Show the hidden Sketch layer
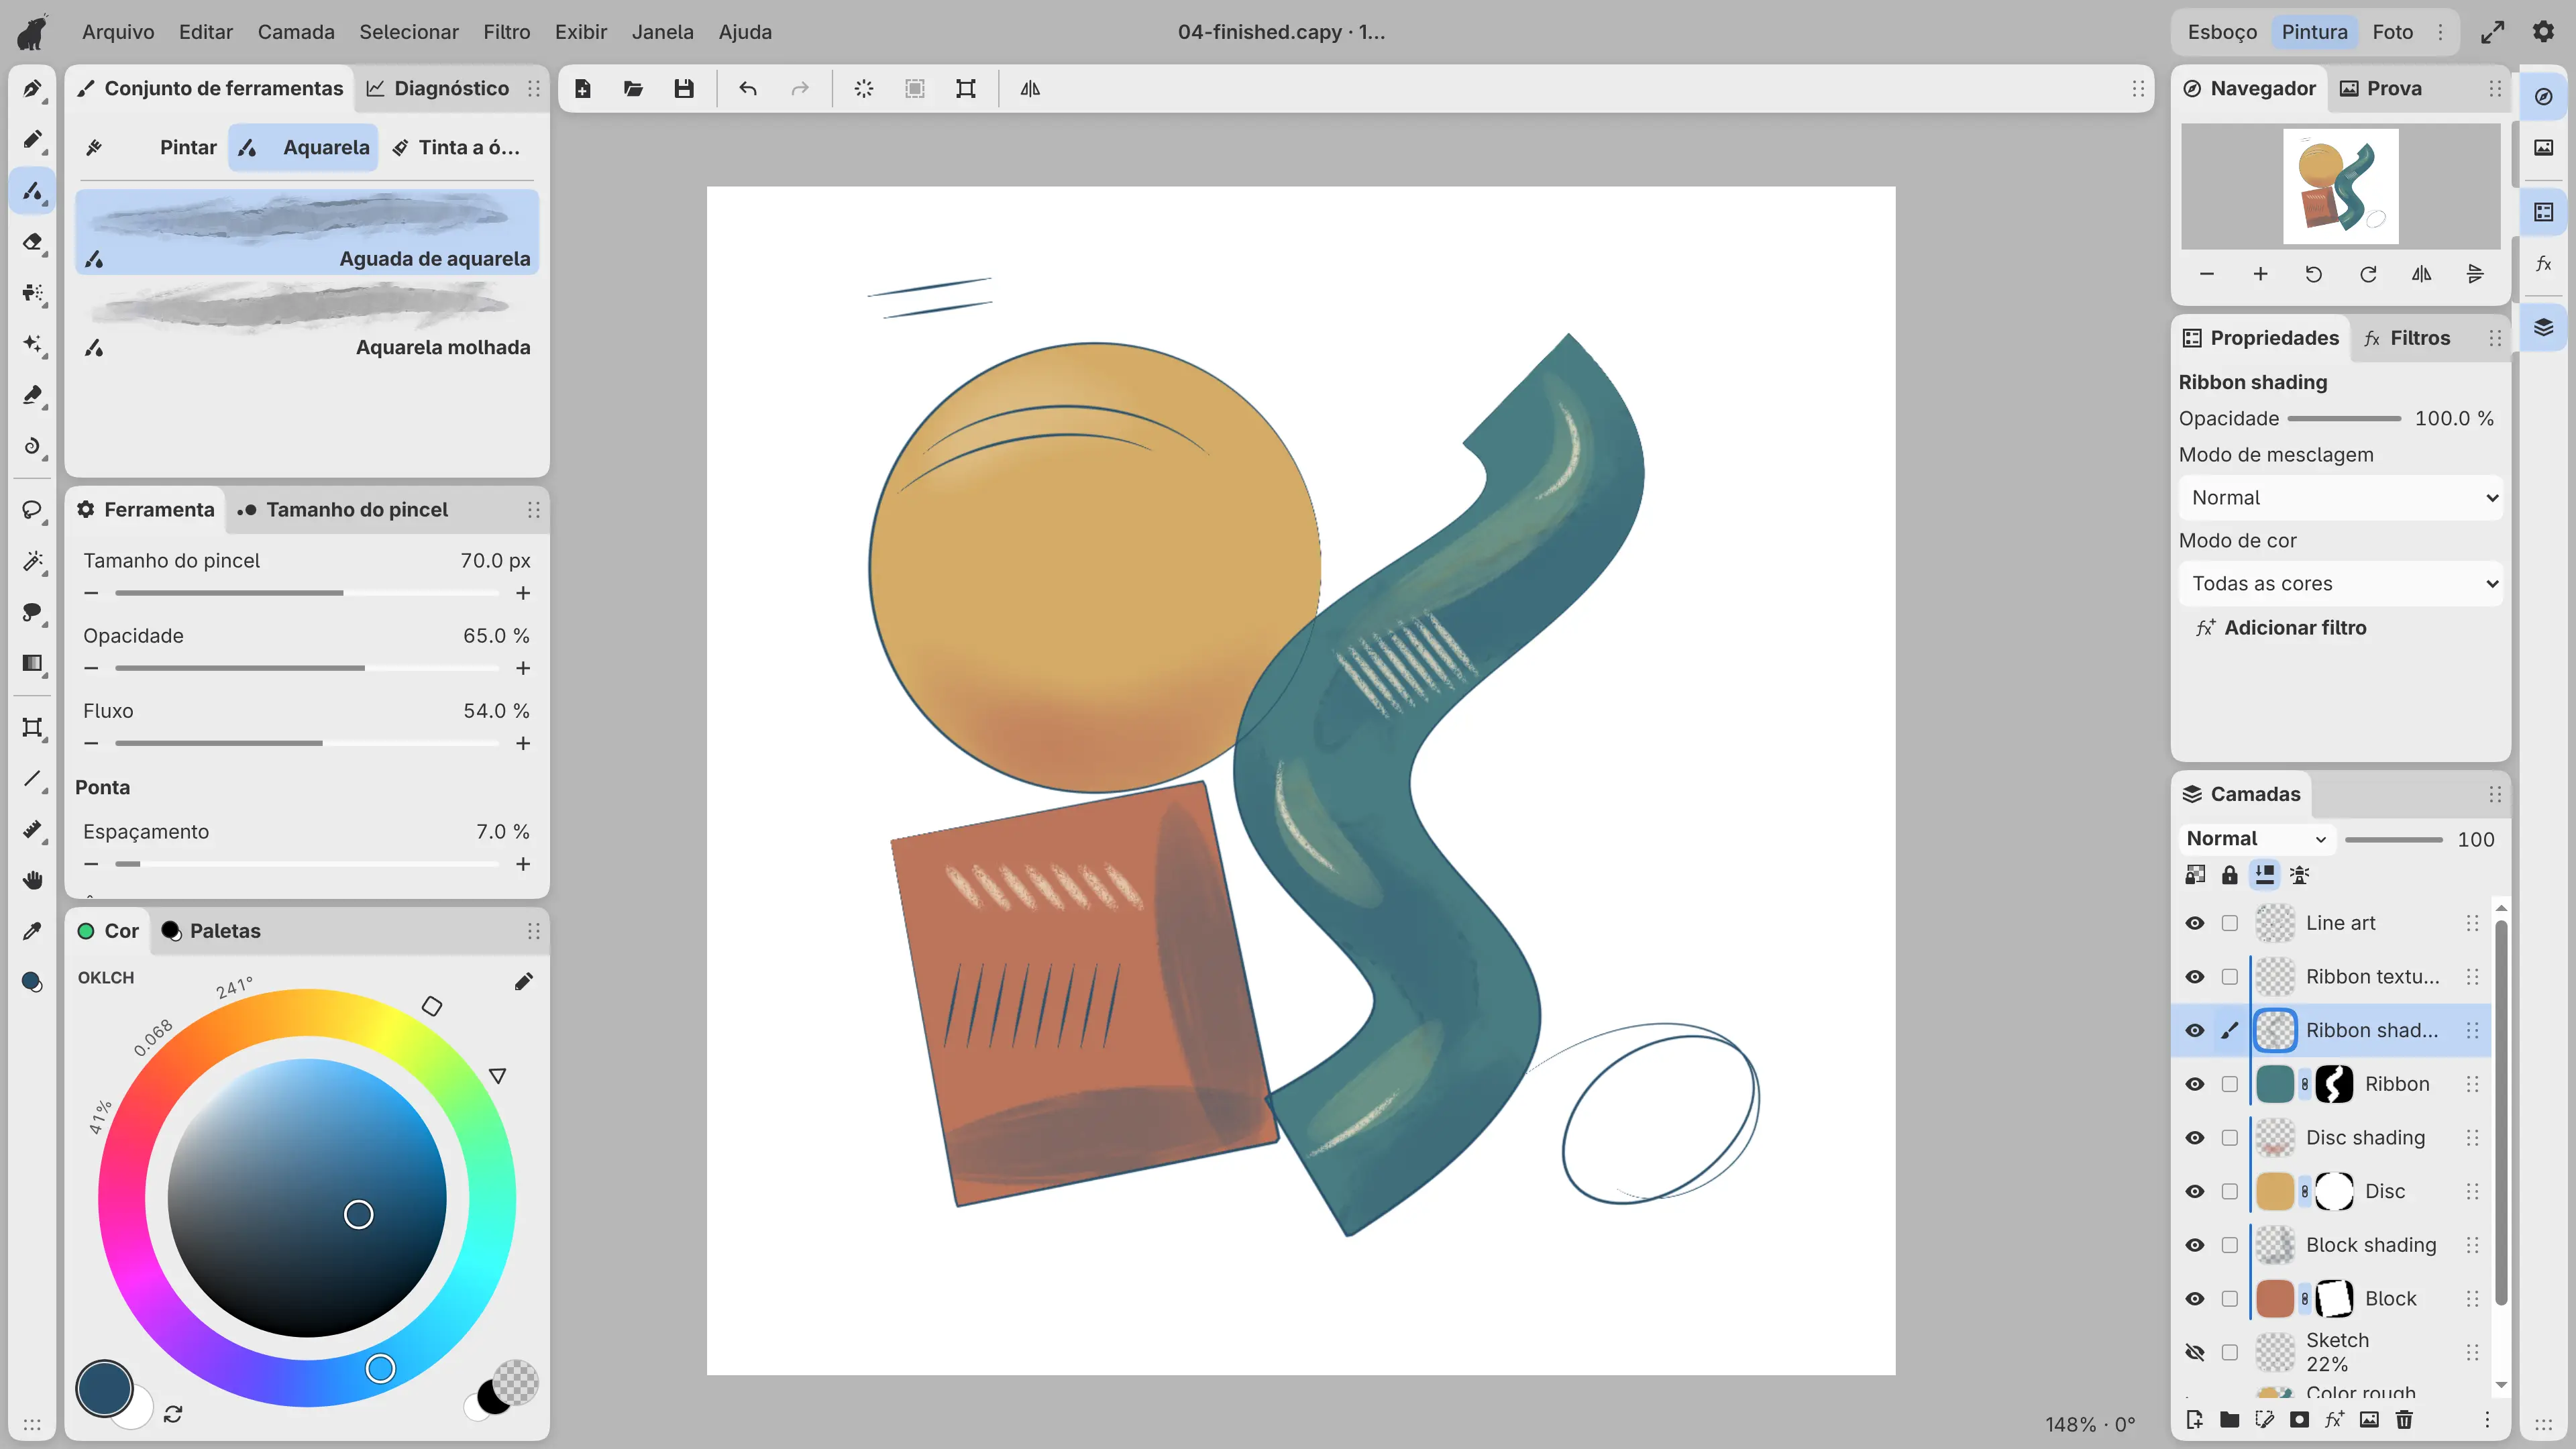The image size is (2576, 1449). (2195, 1353)
